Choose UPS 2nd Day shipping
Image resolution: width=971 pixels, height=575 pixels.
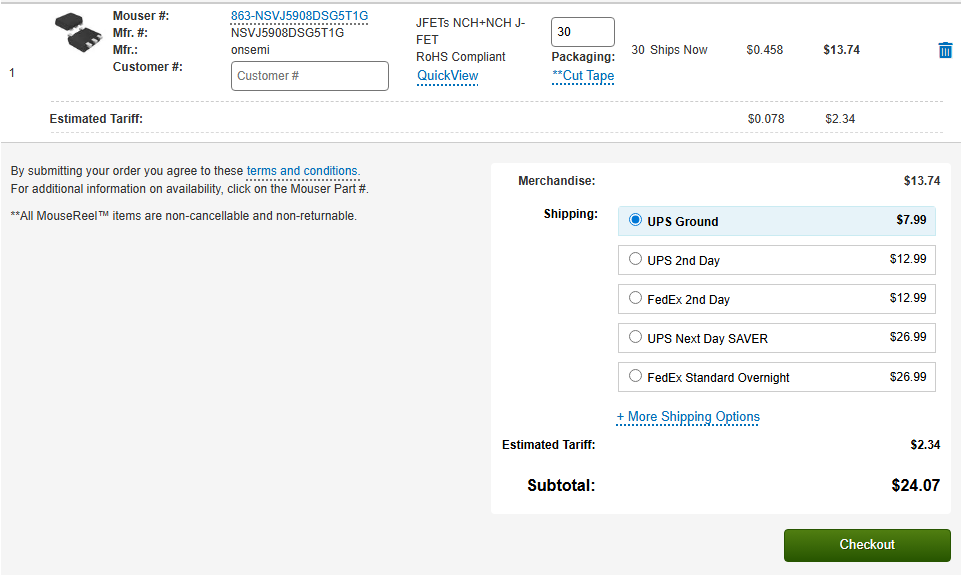pos(635,259)
